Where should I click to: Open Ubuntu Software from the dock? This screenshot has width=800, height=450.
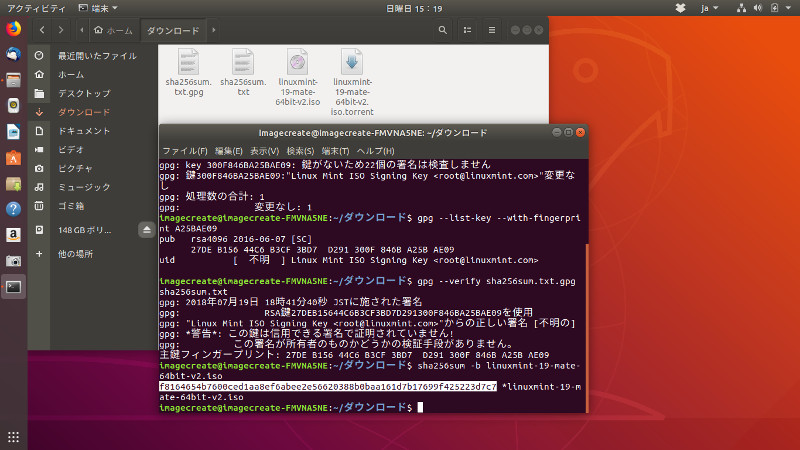13,158
